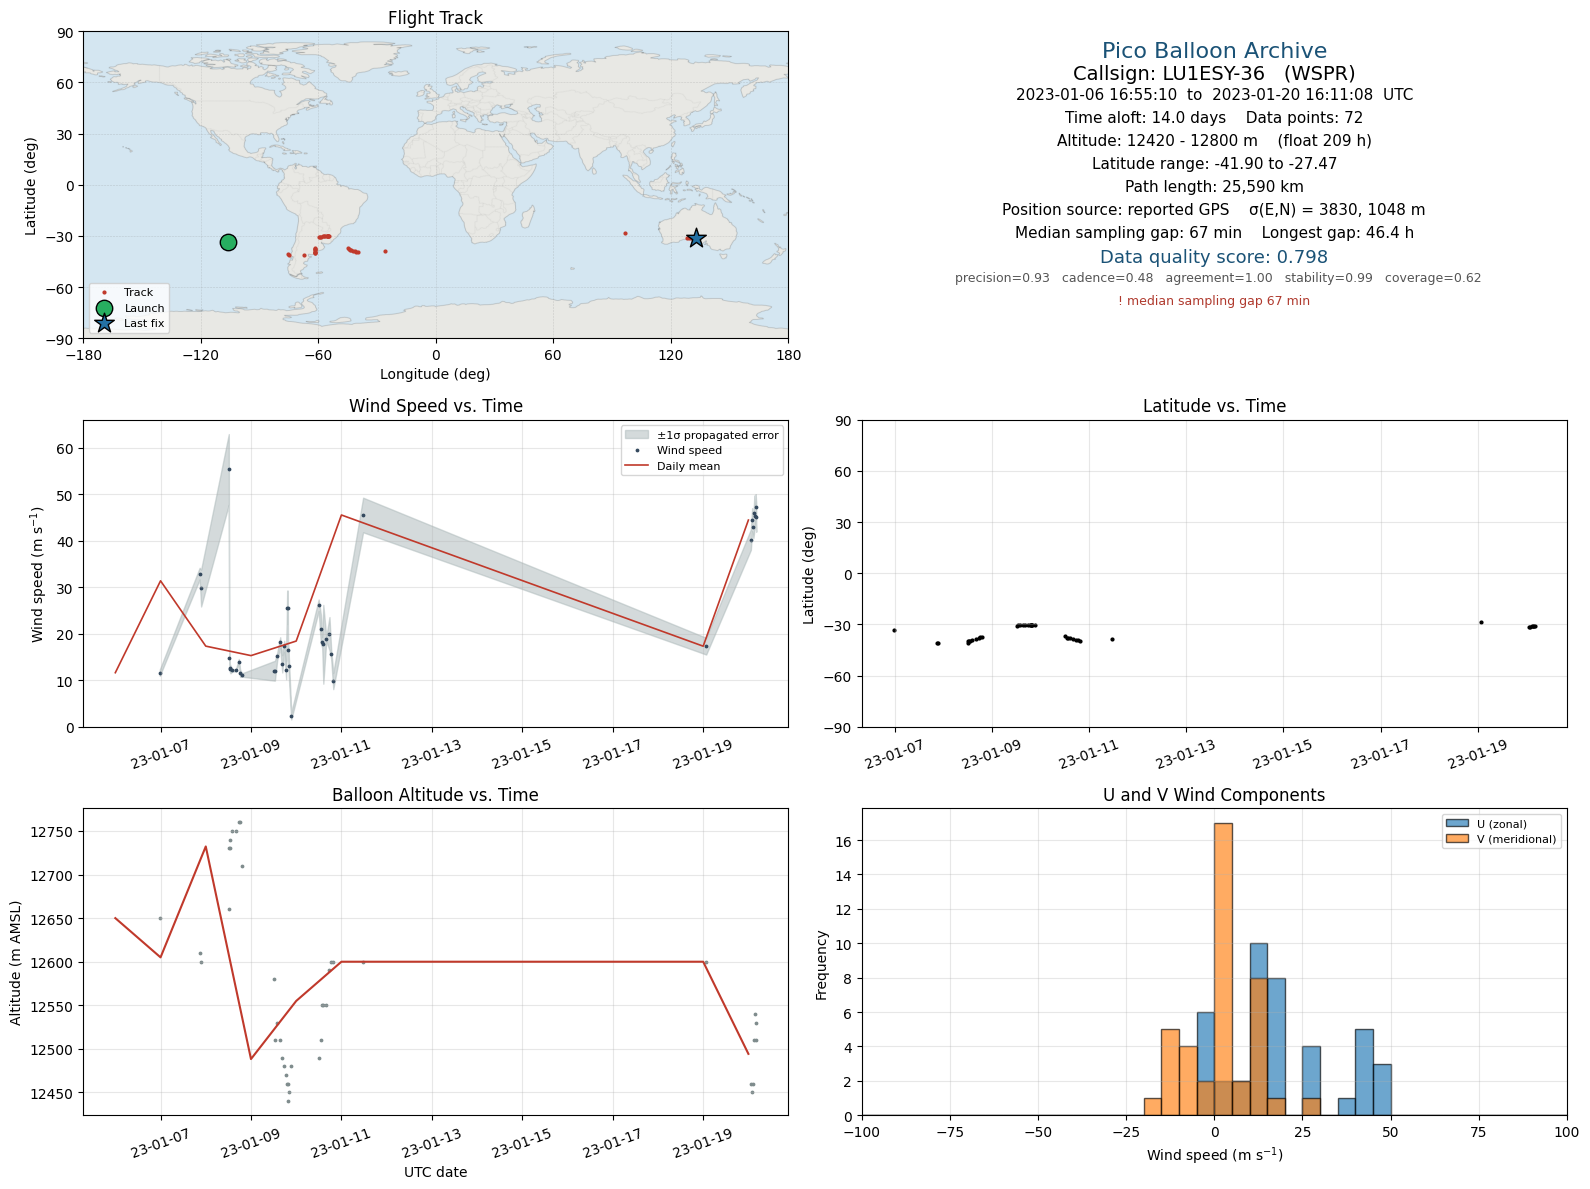Screen dimensions: 1590x1189
Task: Click the Longitude (deg) axis label
Action: (x=435, y=374)
